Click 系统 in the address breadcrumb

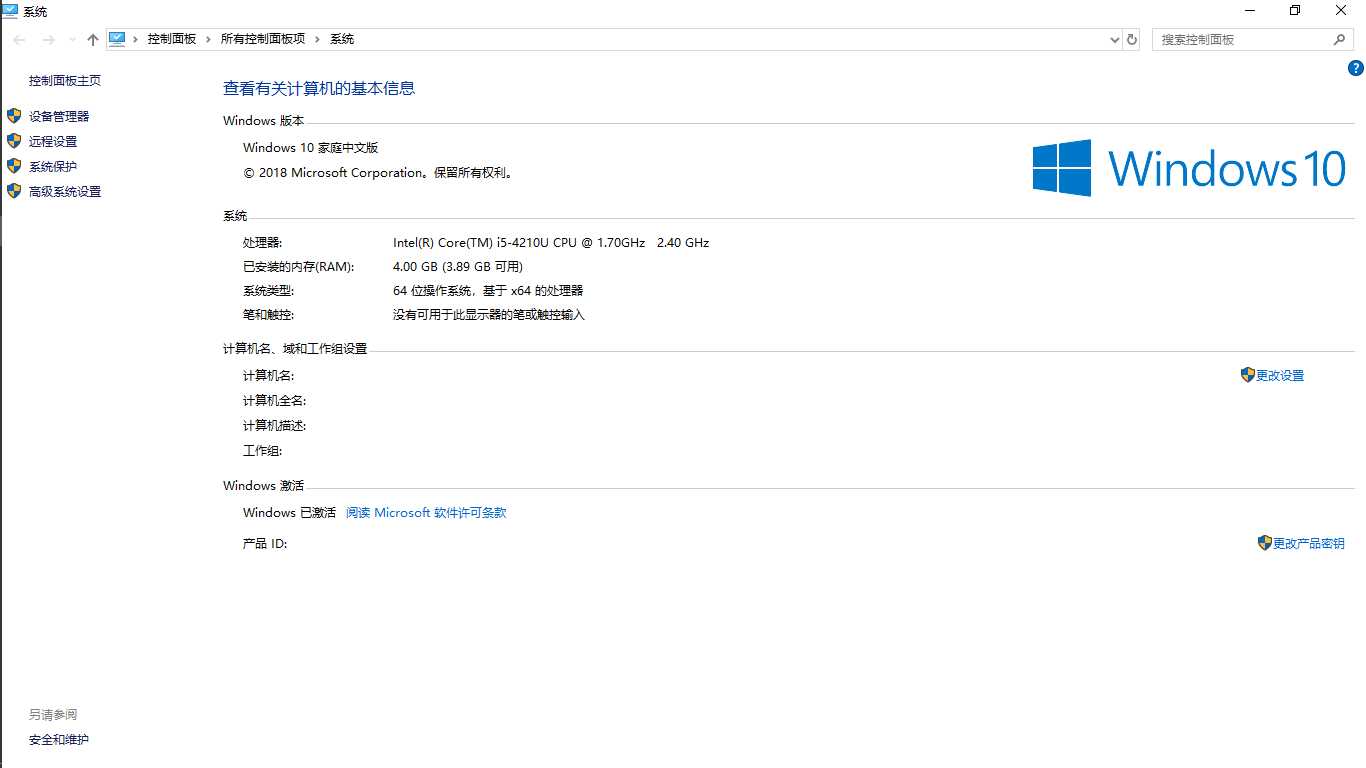tap(342, 39)
